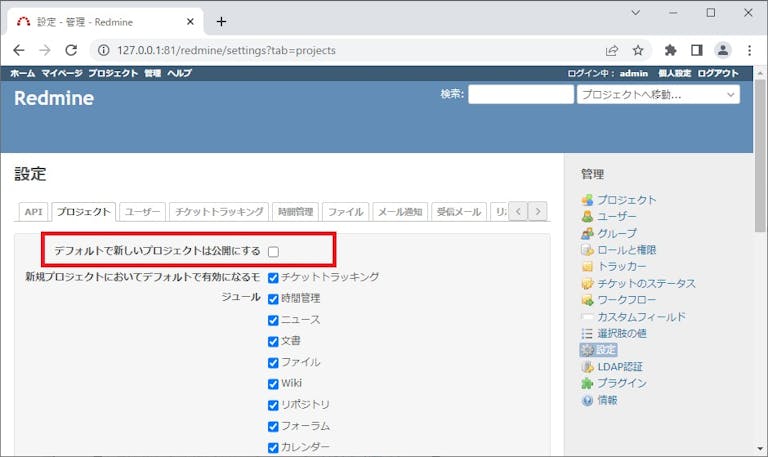Switch to the ユーザー settings tab
This screenshot has width=768, height=457.
[143, 212]
